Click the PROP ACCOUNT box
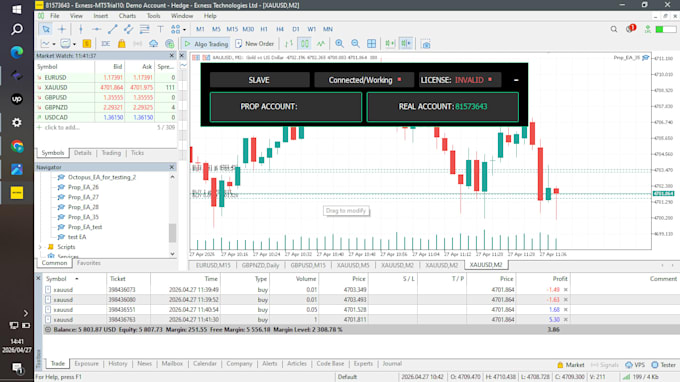 click(286, 107)
